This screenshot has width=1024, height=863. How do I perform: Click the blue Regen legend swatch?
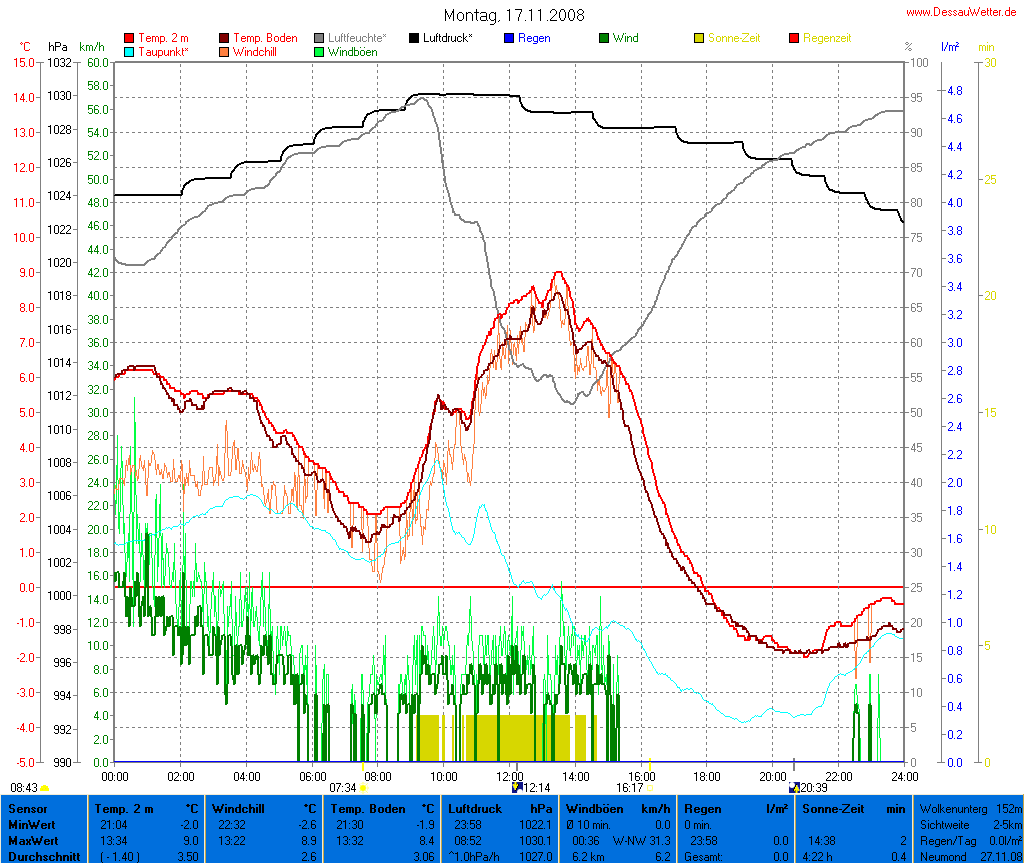coord(509,38)
